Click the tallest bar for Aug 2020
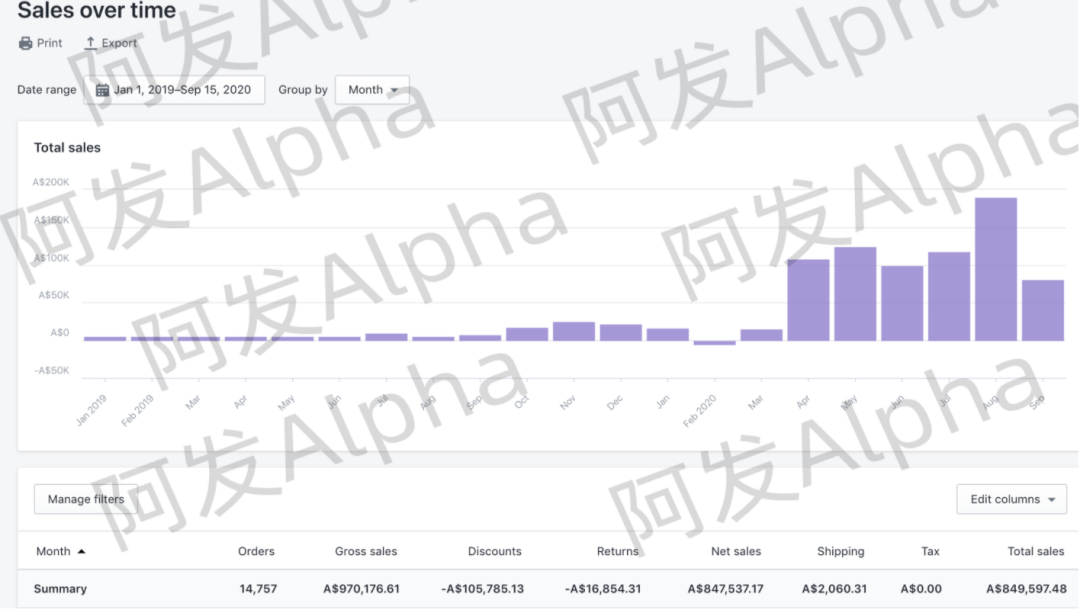 coord(996,269)
